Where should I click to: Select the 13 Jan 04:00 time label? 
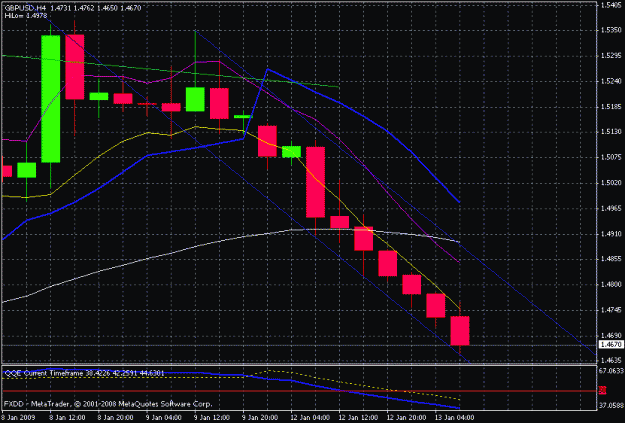455,417
